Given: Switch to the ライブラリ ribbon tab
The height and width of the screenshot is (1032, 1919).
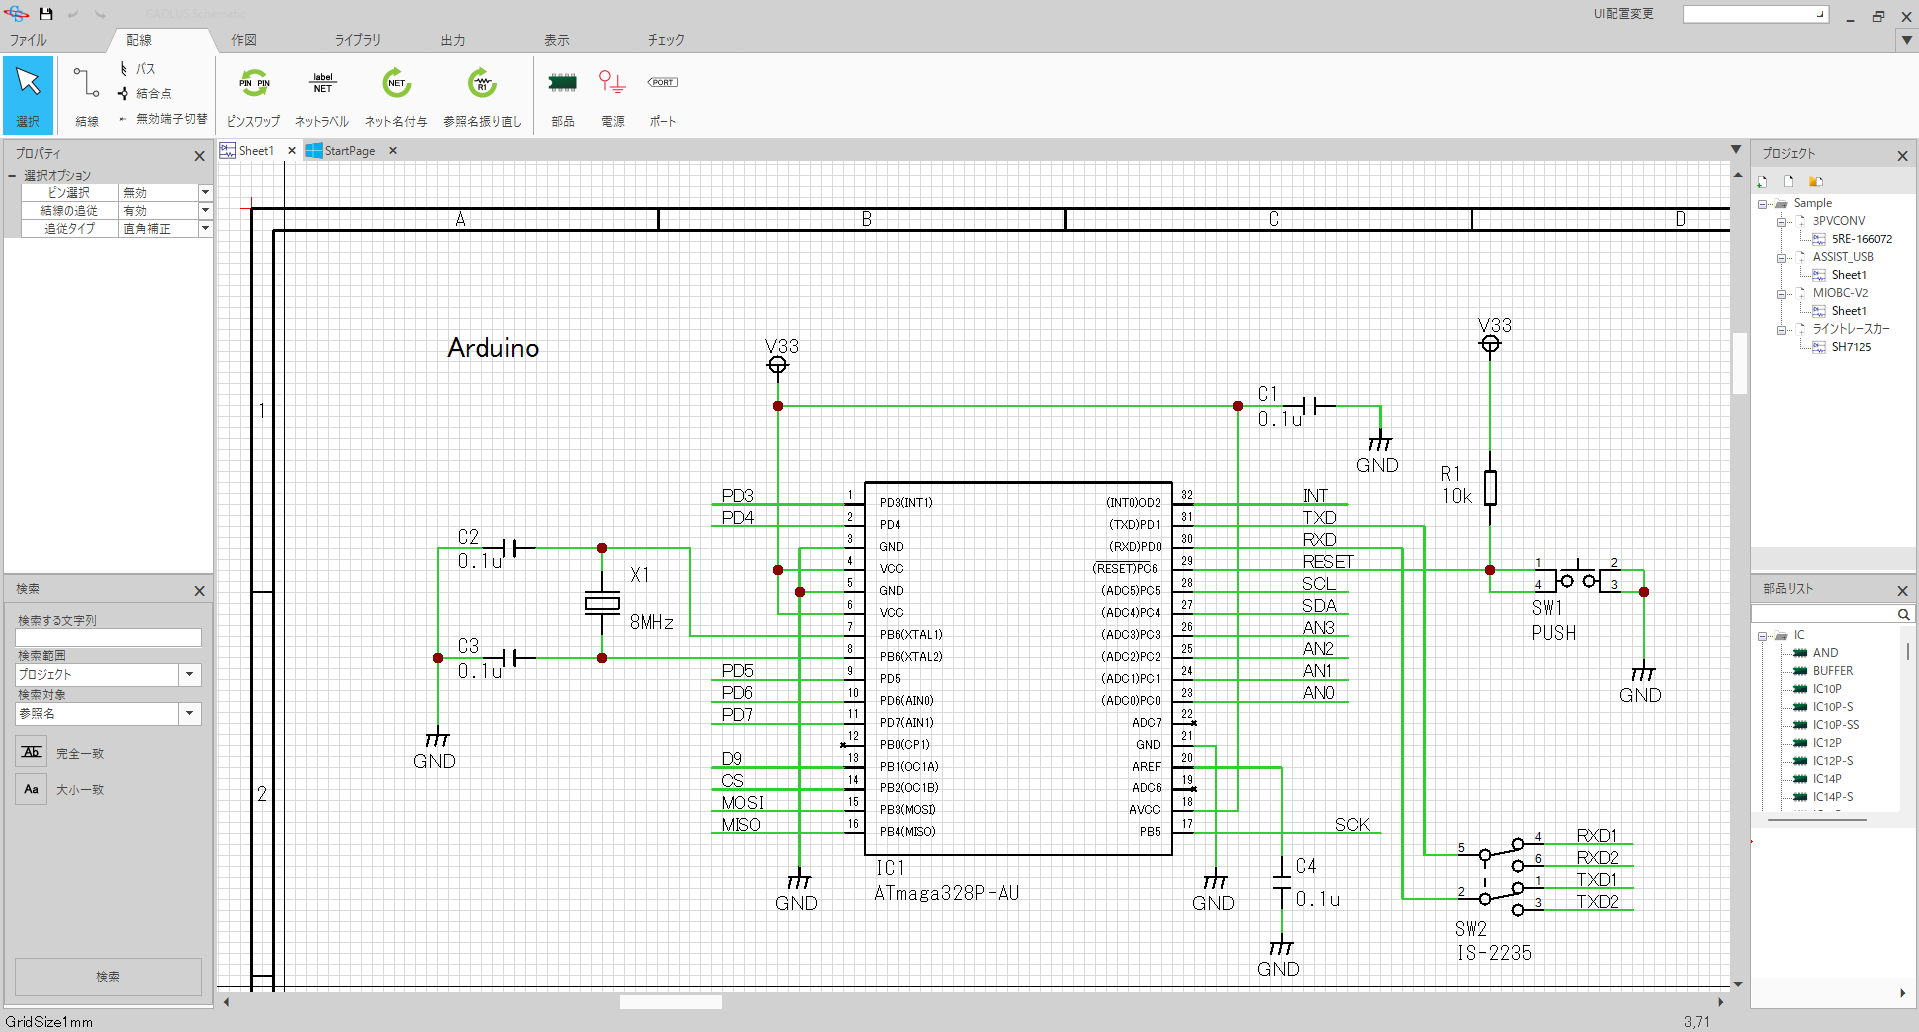Looking at the screenshot, I should click(357, 40).
